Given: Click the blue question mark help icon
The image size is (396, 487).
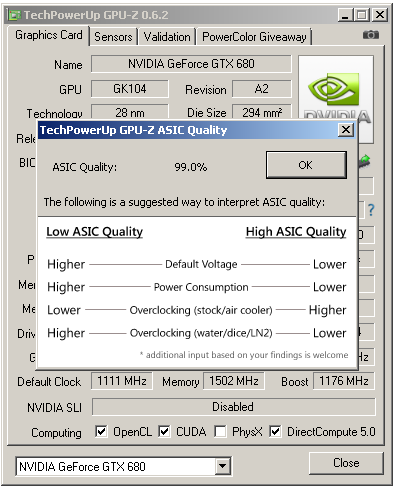Looking at the screenshot, I should point(371,210).
